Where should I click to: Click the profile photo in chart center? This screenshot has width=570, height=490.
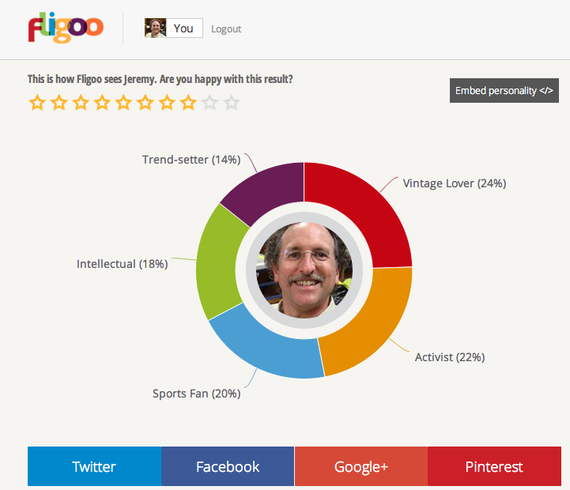point(304,270)
